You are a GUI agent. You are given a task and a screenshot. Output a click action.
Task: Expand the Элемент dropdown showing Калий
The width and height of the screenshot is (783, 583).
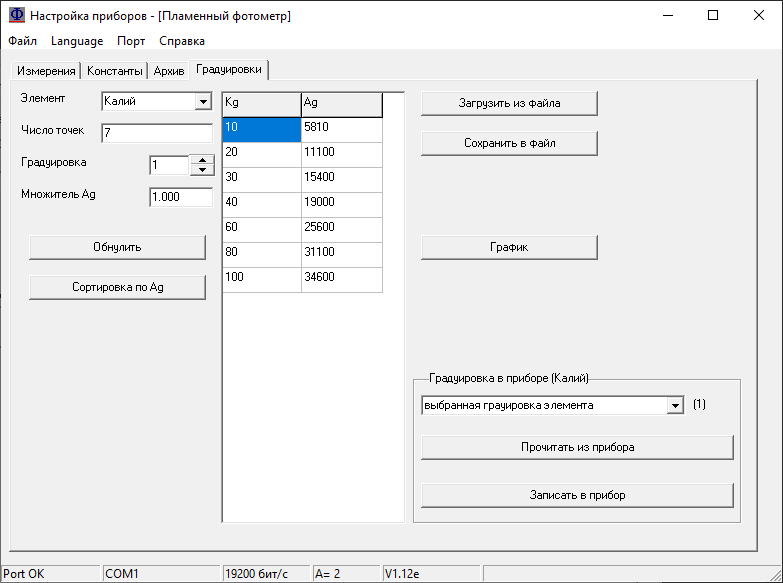coord(203,101)
